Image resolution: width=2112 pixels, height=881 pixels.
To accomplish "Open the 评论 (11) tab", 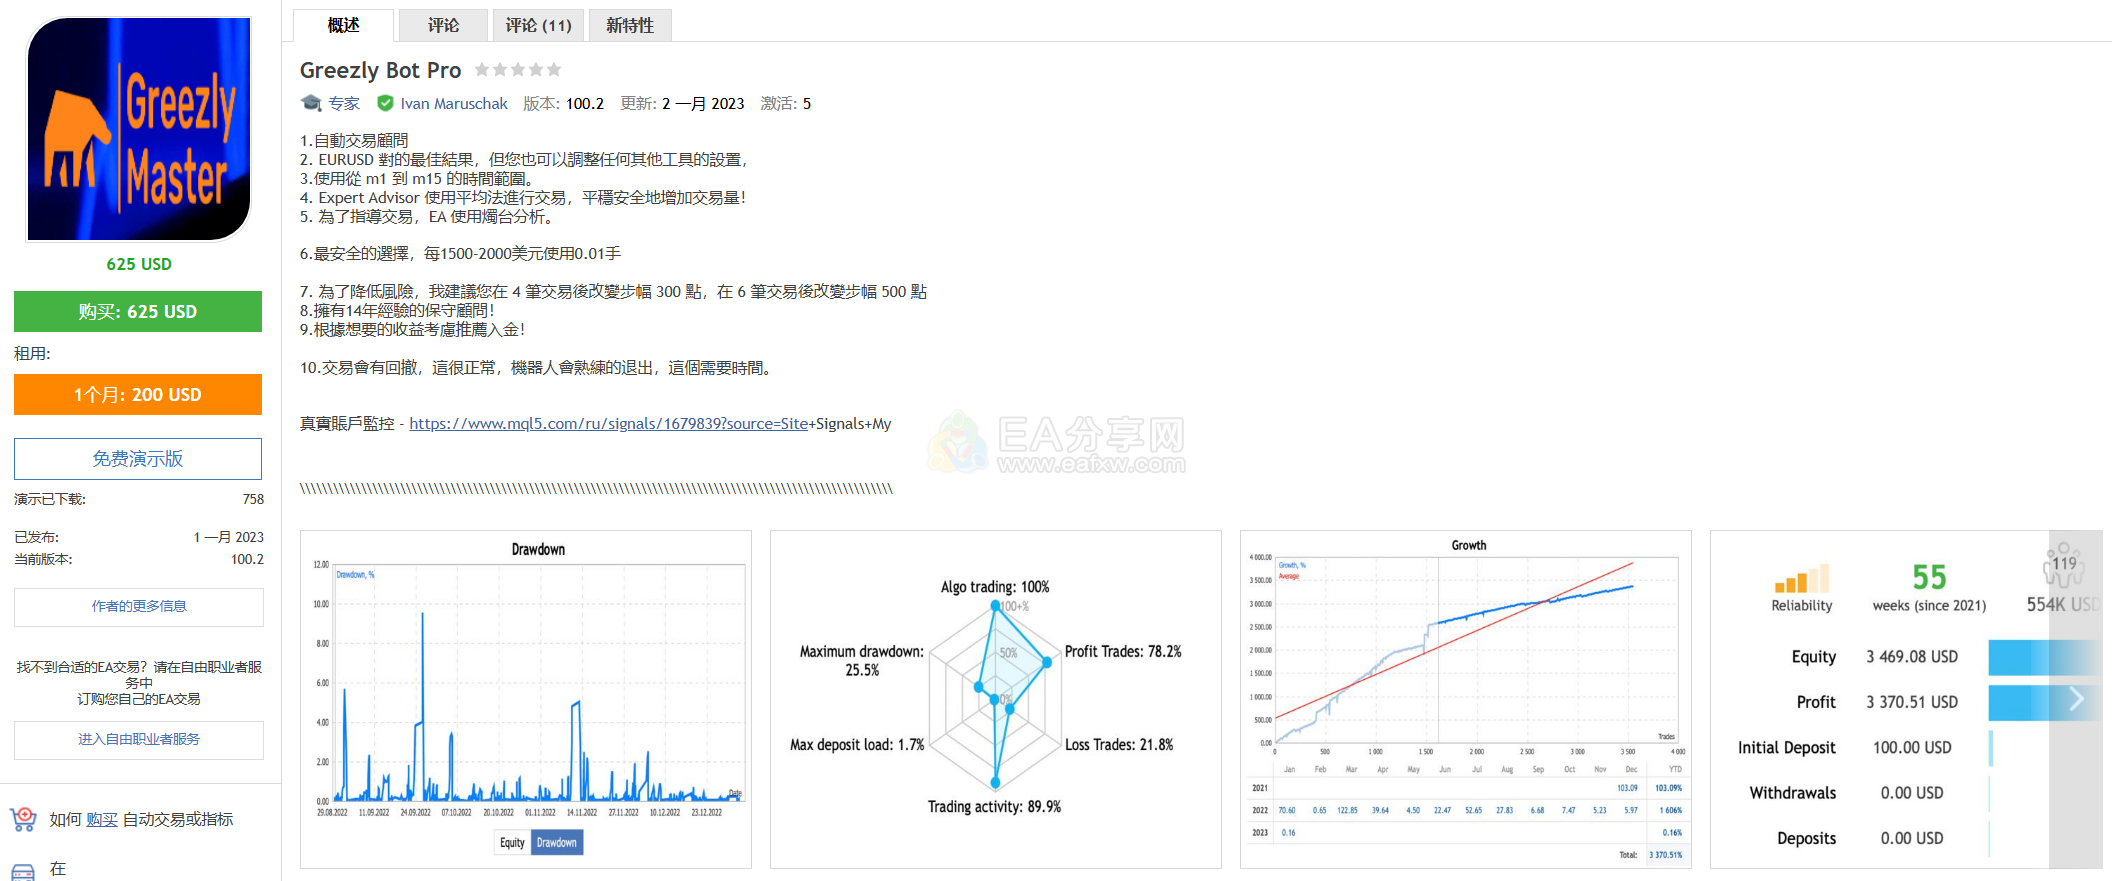I will (538, 25).
